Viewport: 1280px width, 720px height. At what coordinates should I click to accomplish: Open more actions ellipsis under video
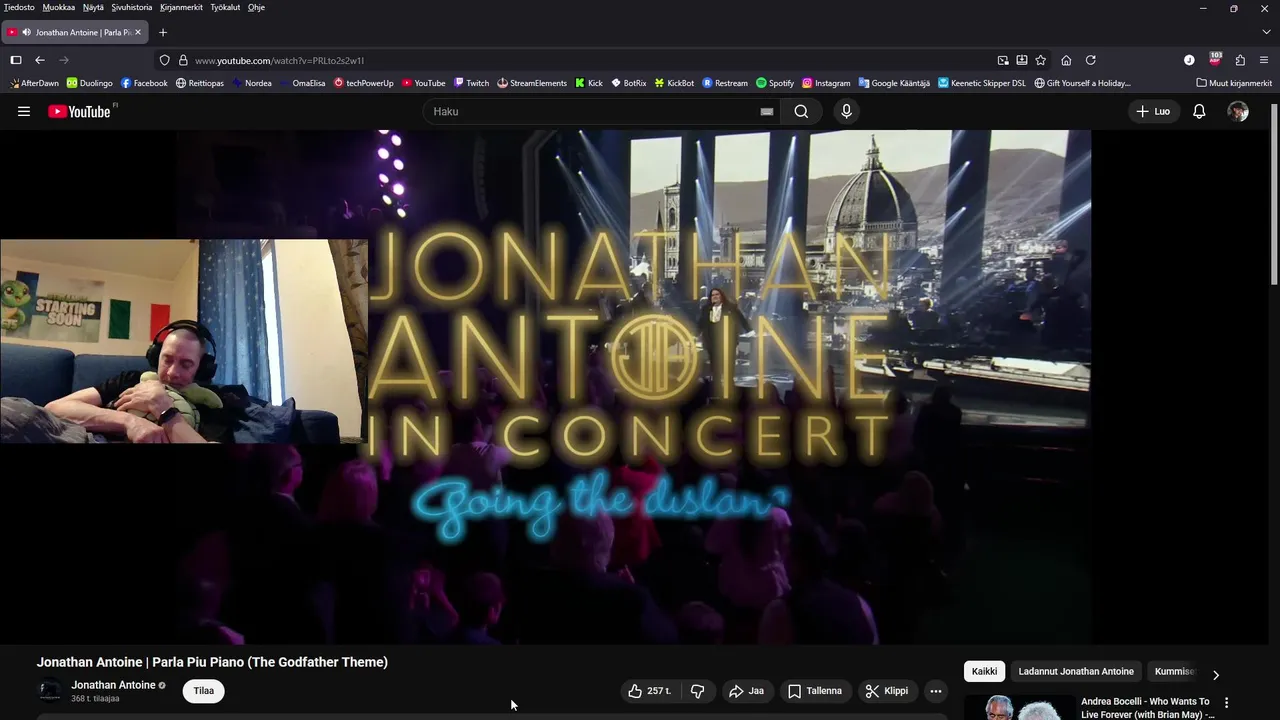935,691
